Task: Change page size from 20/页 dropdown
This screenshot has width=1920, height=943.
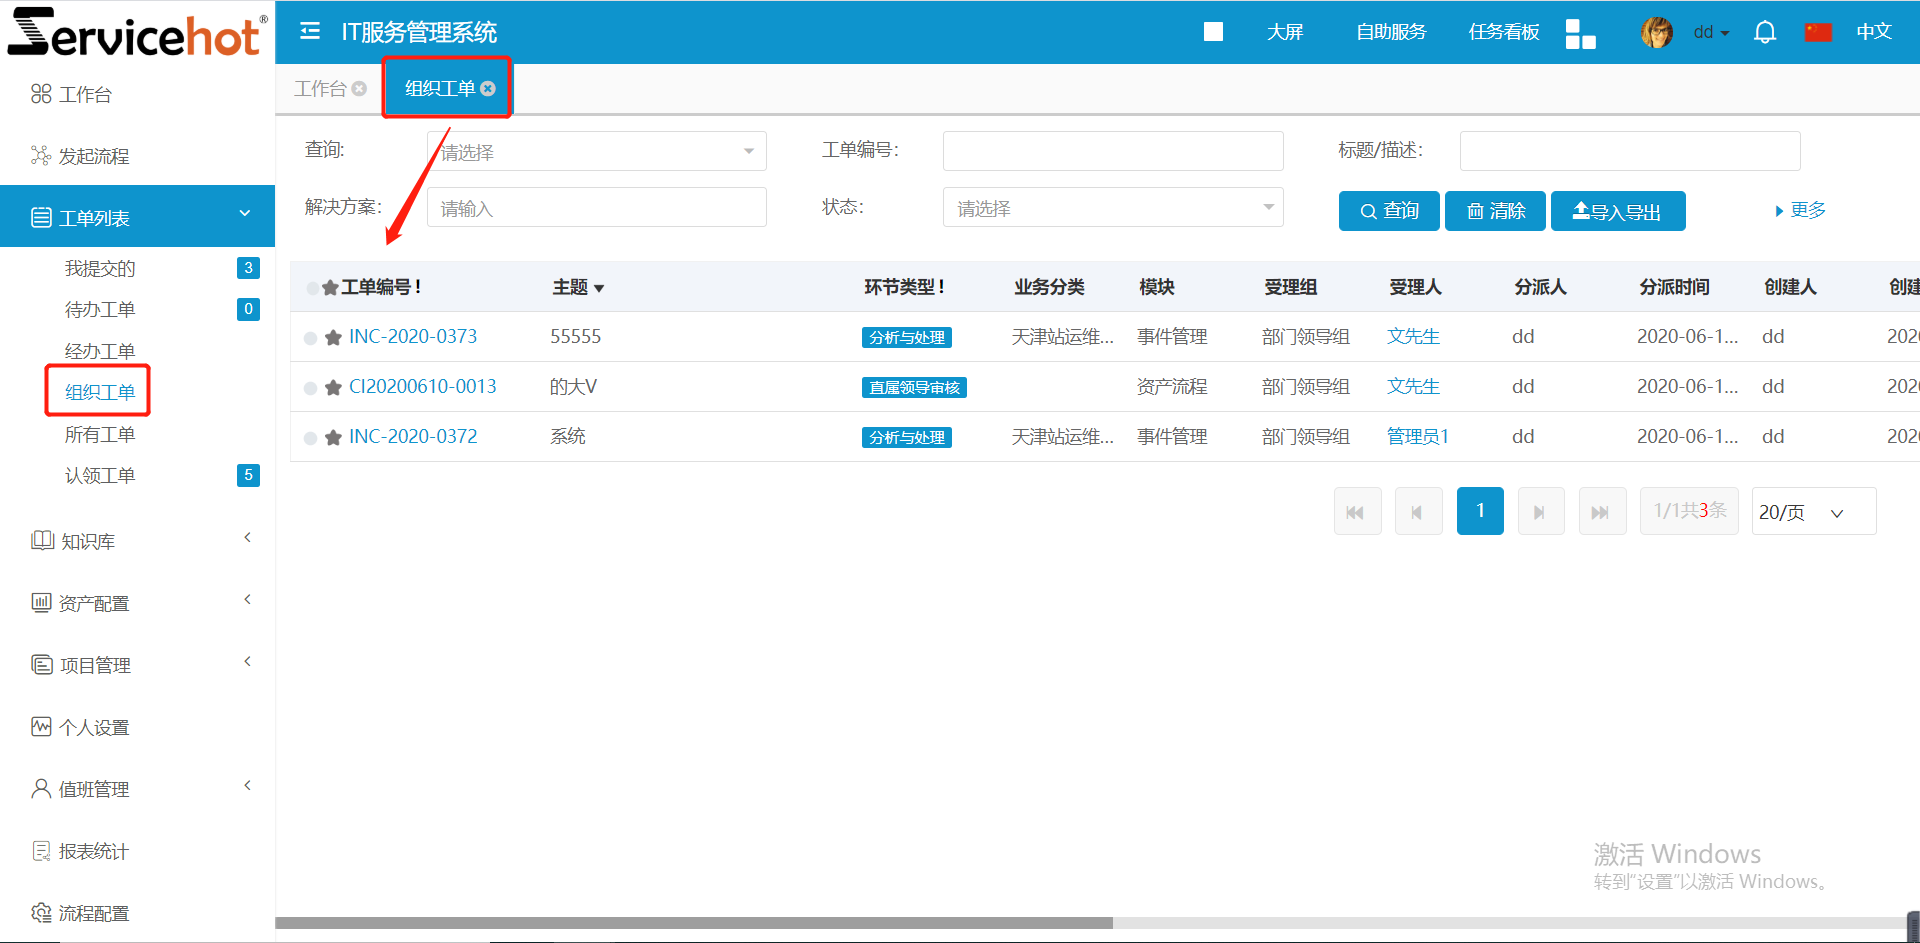Action: coord(1813,512)
